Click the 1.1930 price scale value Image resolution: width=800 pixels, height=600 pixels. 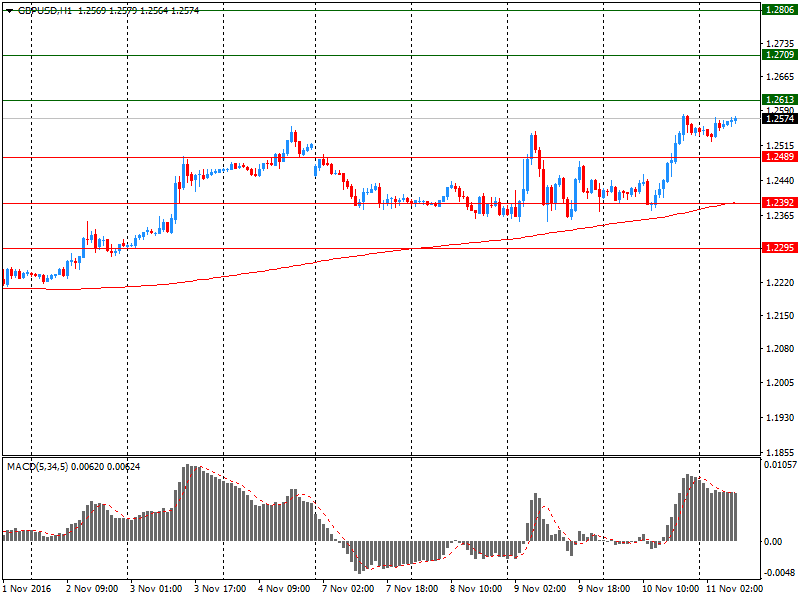click(780, 418)
